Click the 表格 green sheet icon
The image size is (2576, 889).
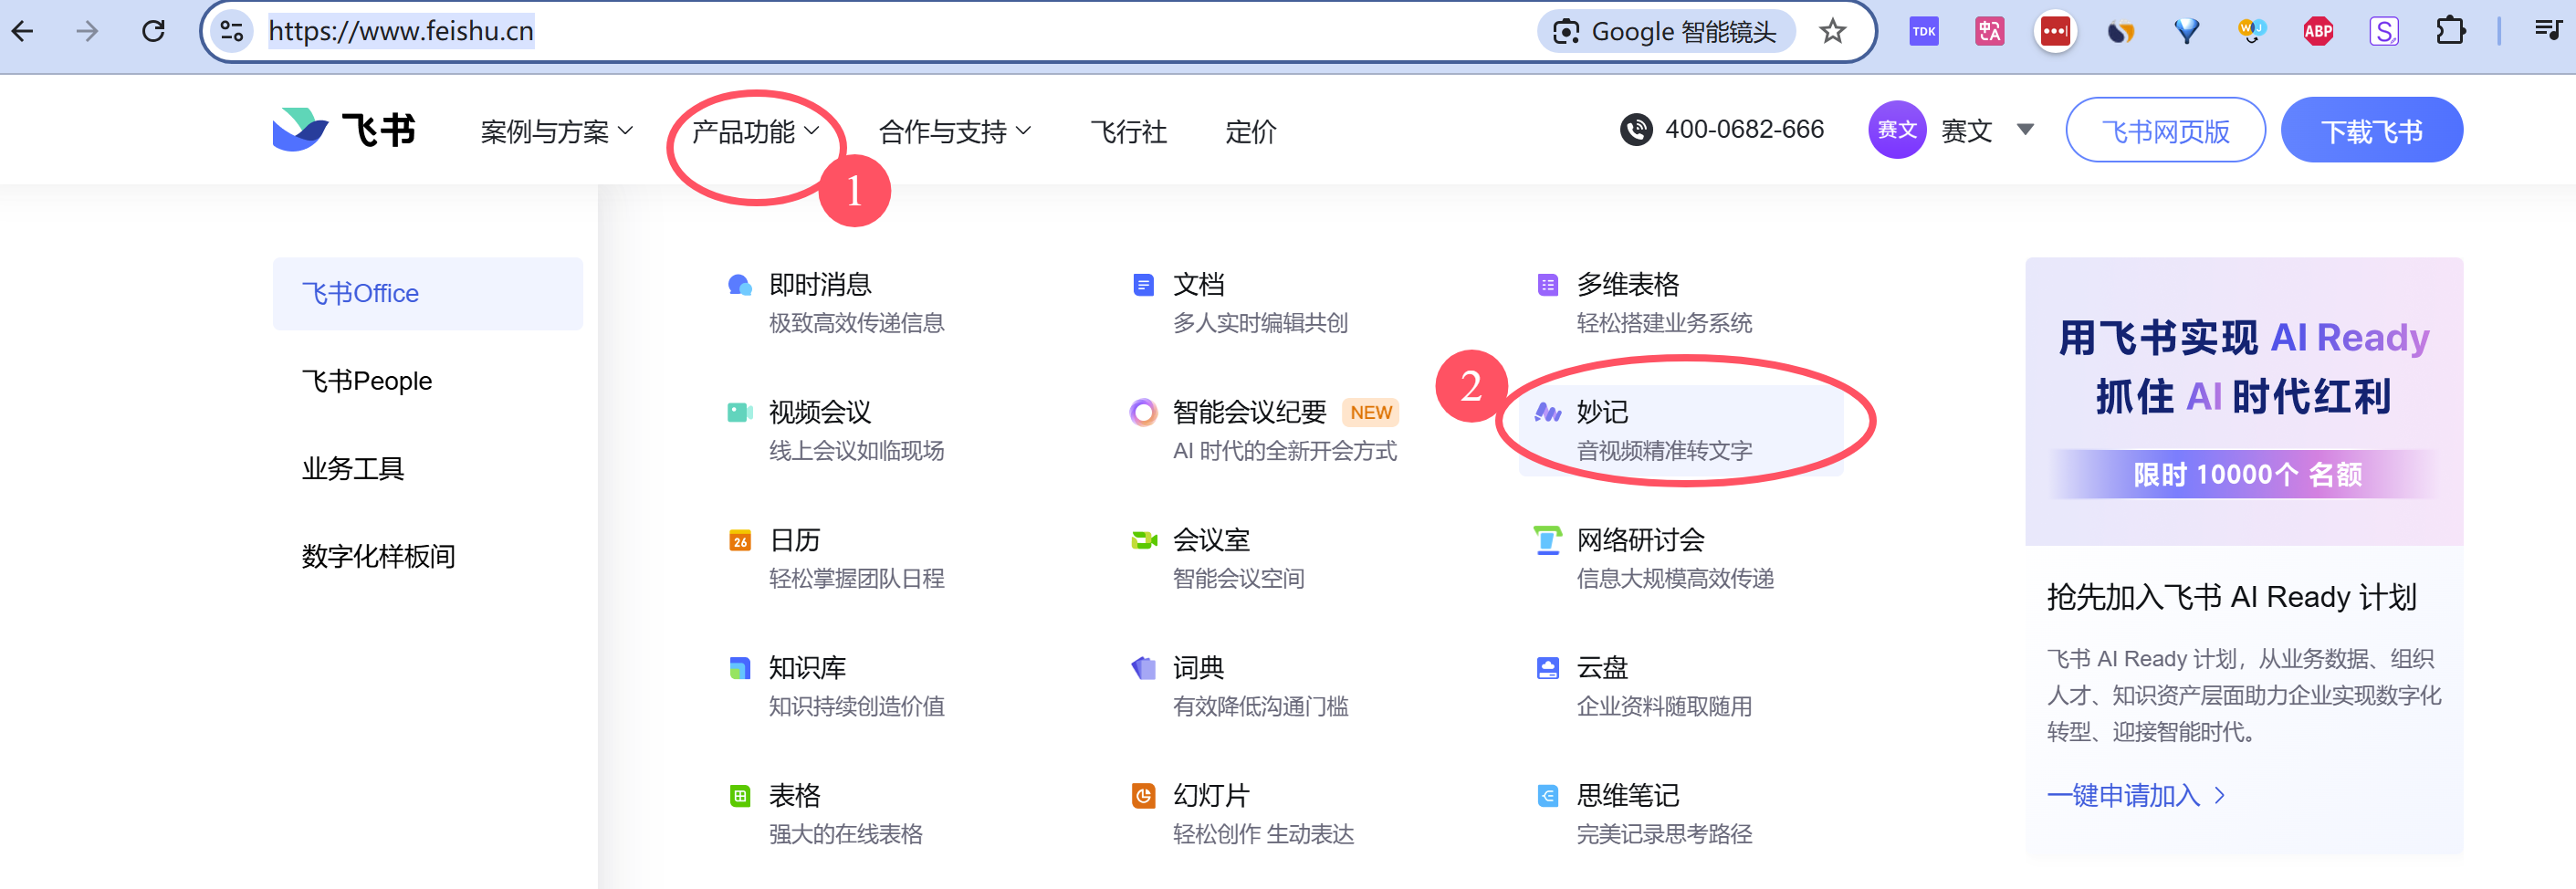[x=740, y=796]
